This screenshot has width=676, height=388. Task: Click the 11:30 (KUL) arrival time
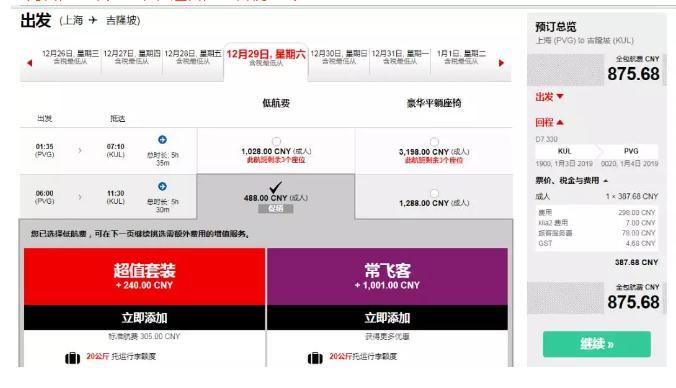tap(116, 197)
